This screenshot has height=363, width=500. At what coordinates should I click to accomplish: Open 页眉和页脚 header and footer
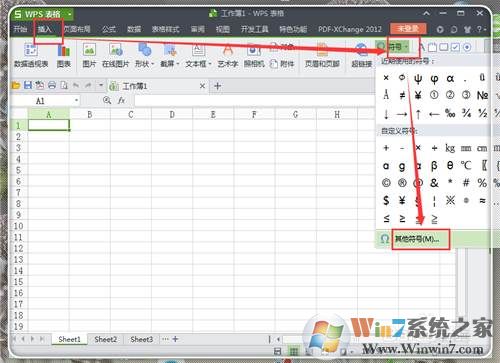[322, 56]
